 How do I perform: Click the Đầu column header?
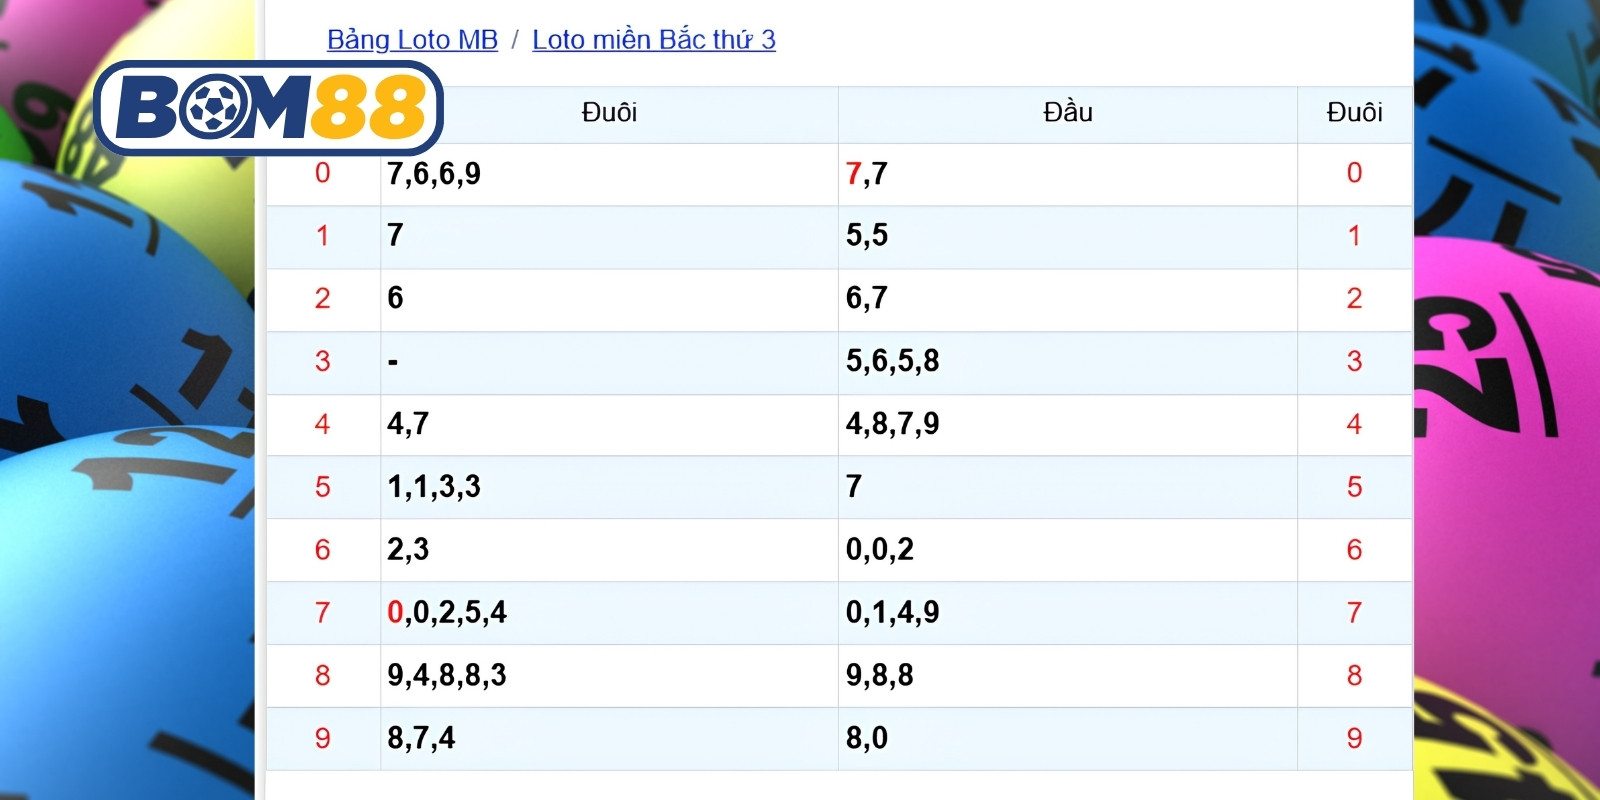tap(1068, 113)
